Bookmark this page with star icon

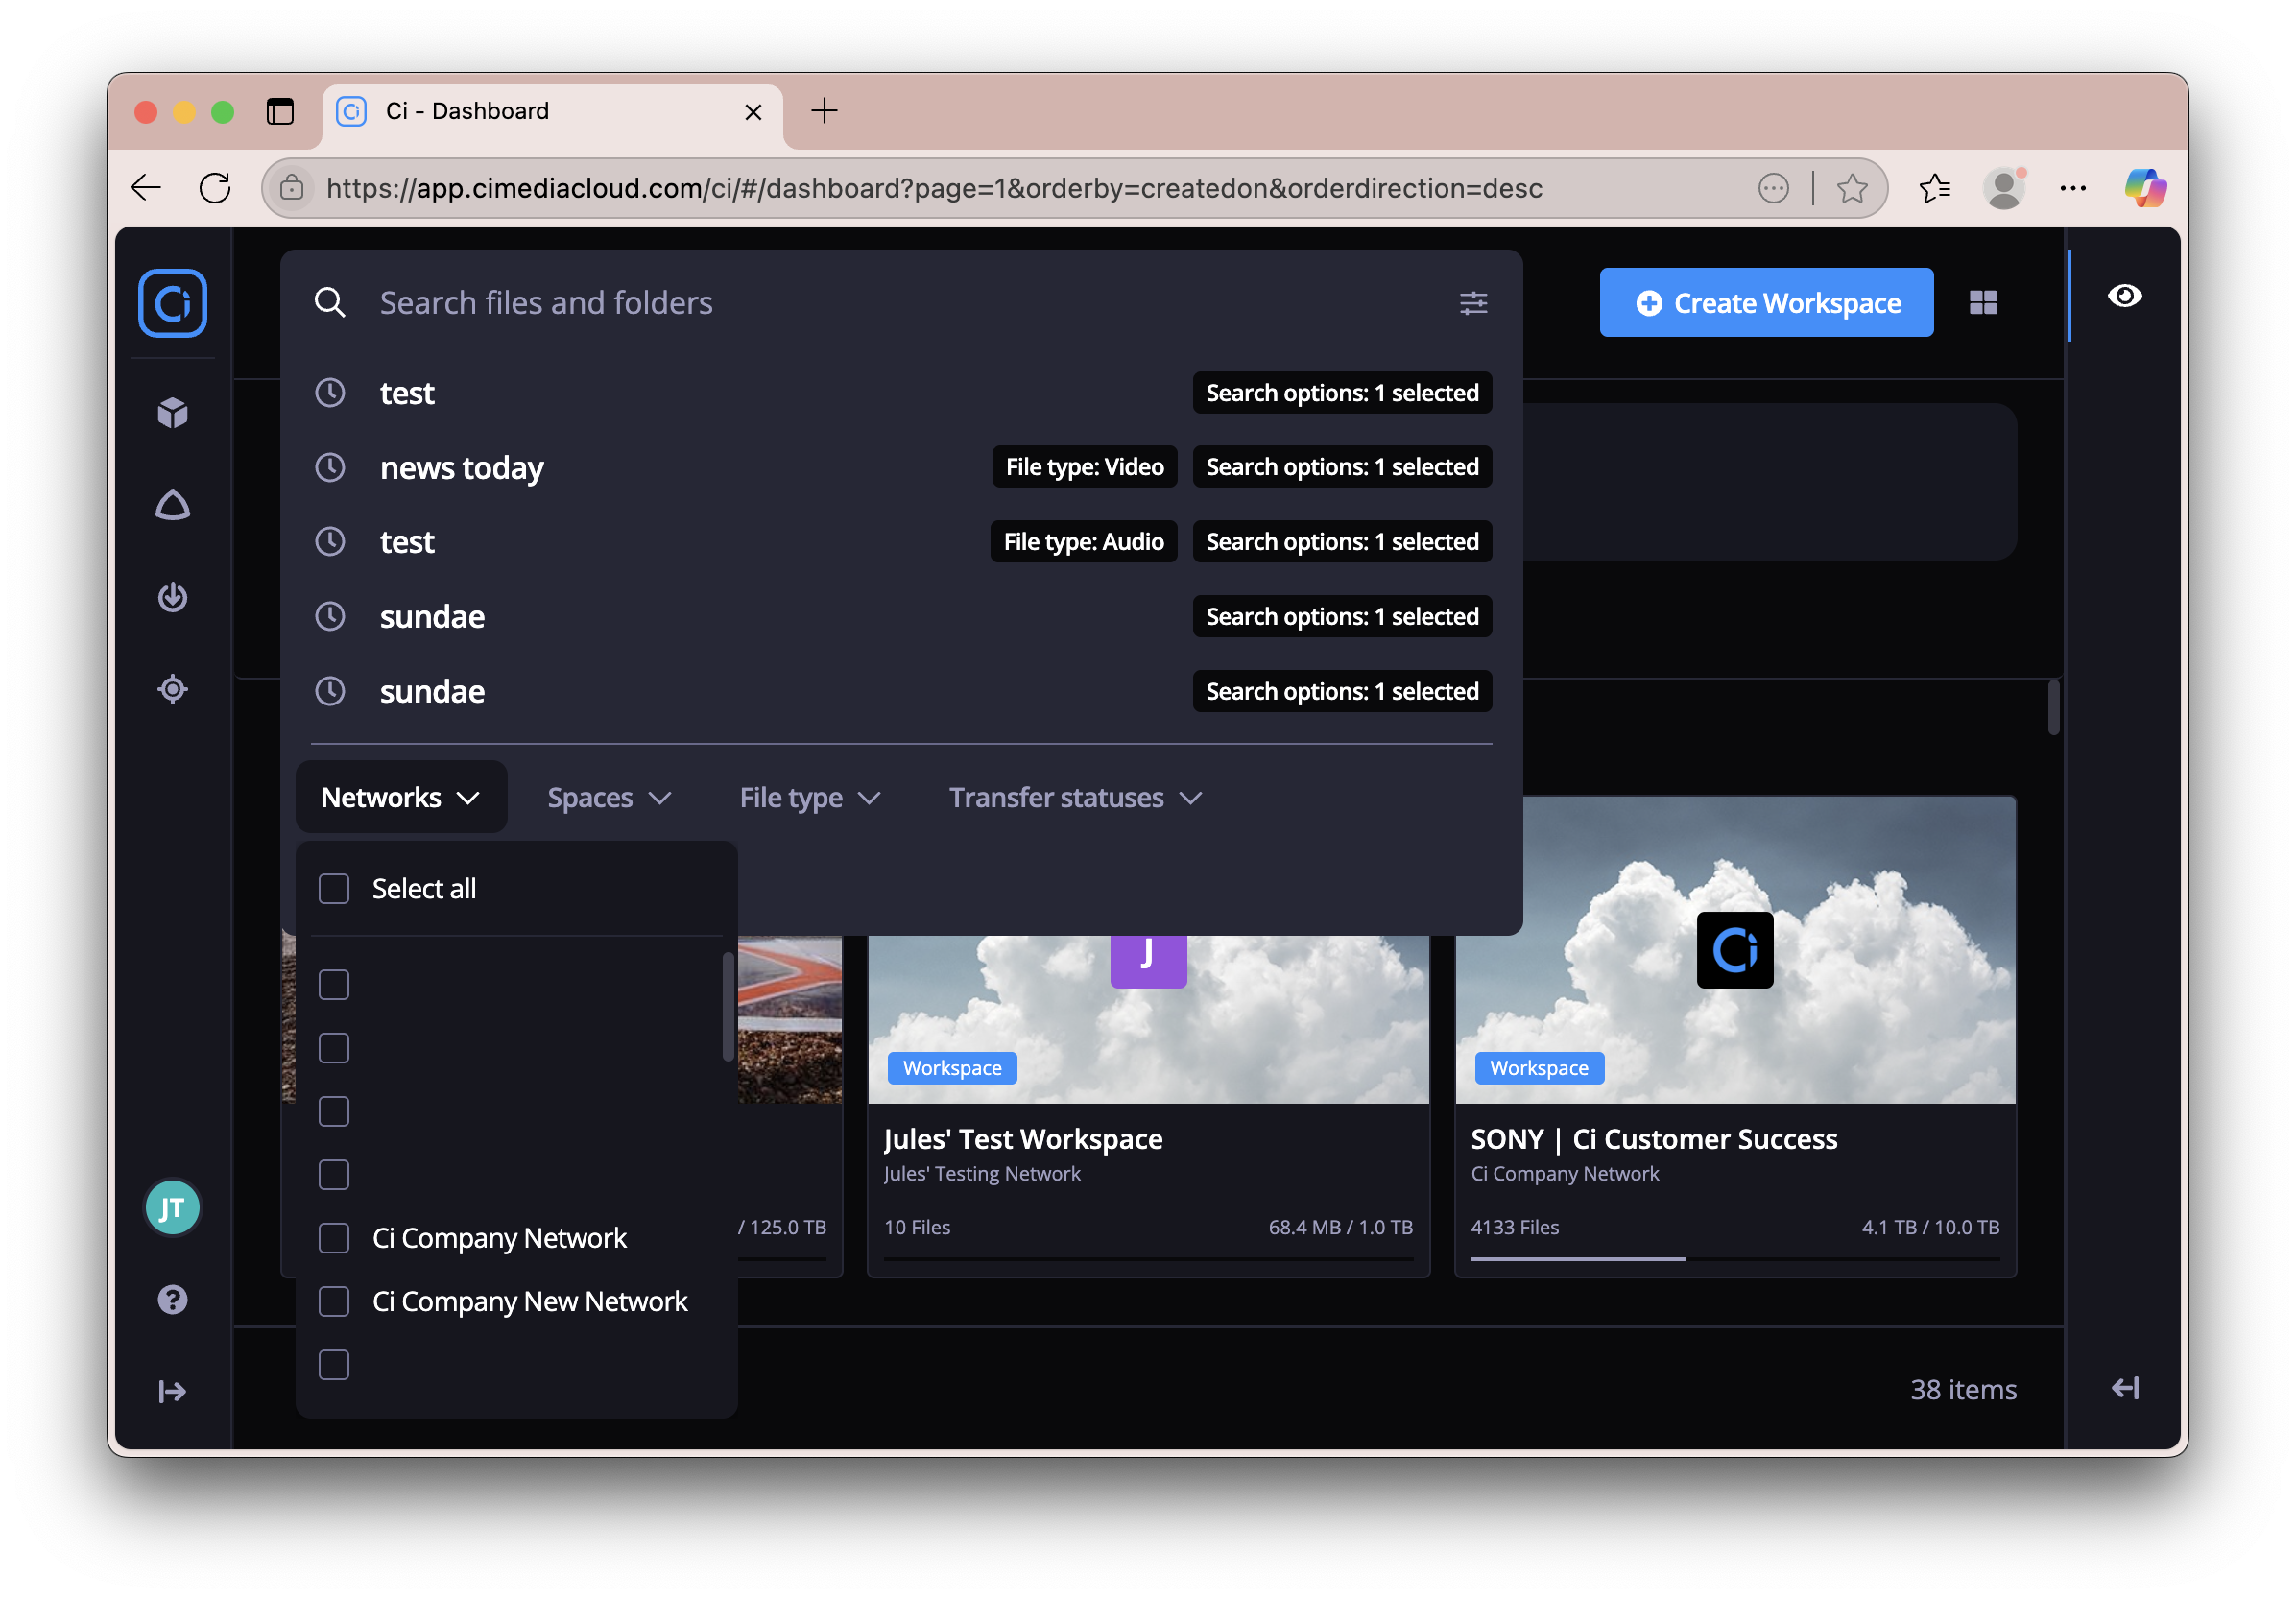point(1852,188)
